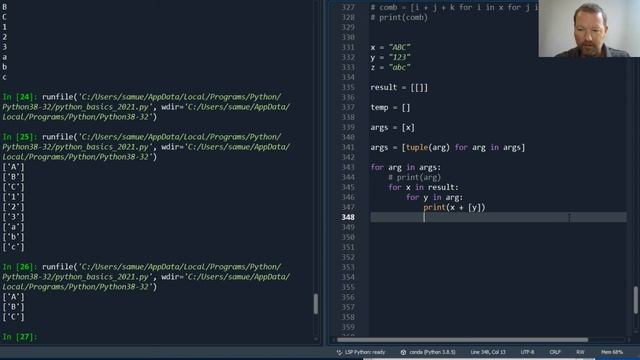The height and width of the screenshot is (360, 640).
Task: Click the UTF-8 encoding status entry
Action: 527,352
